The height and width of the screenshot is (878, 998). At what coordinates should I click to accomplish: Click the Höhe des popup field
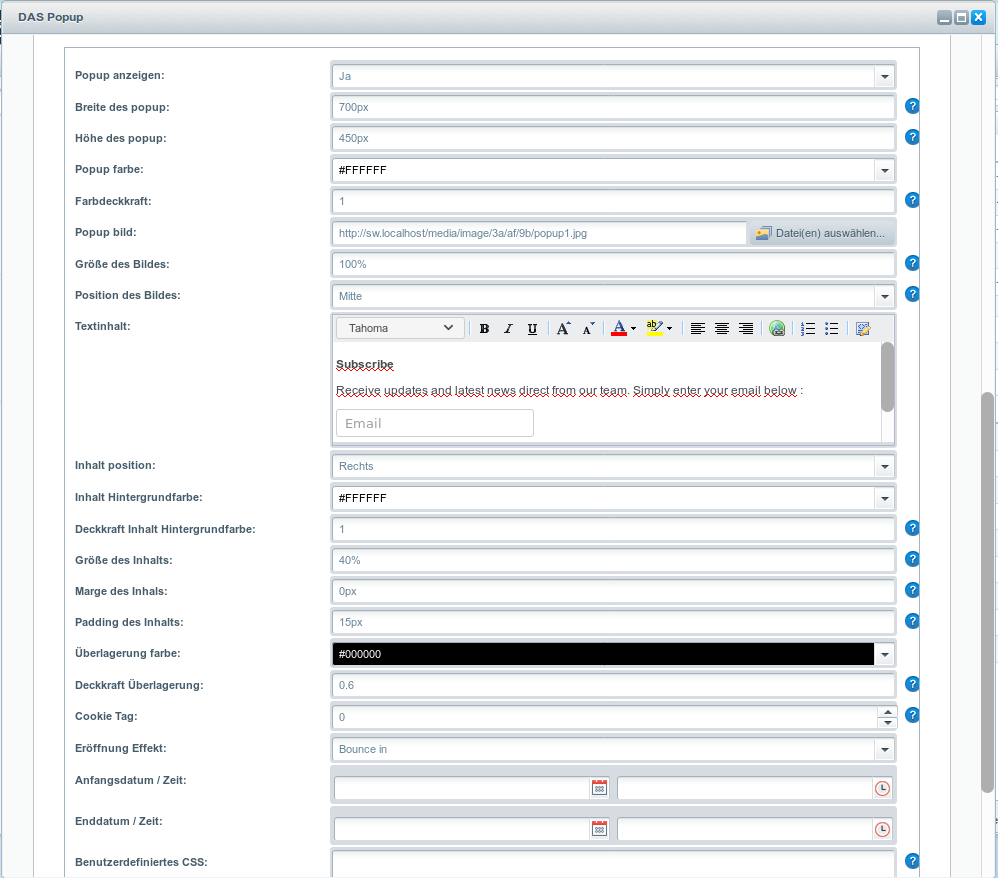pyautogui.click(x=613, y=138)
